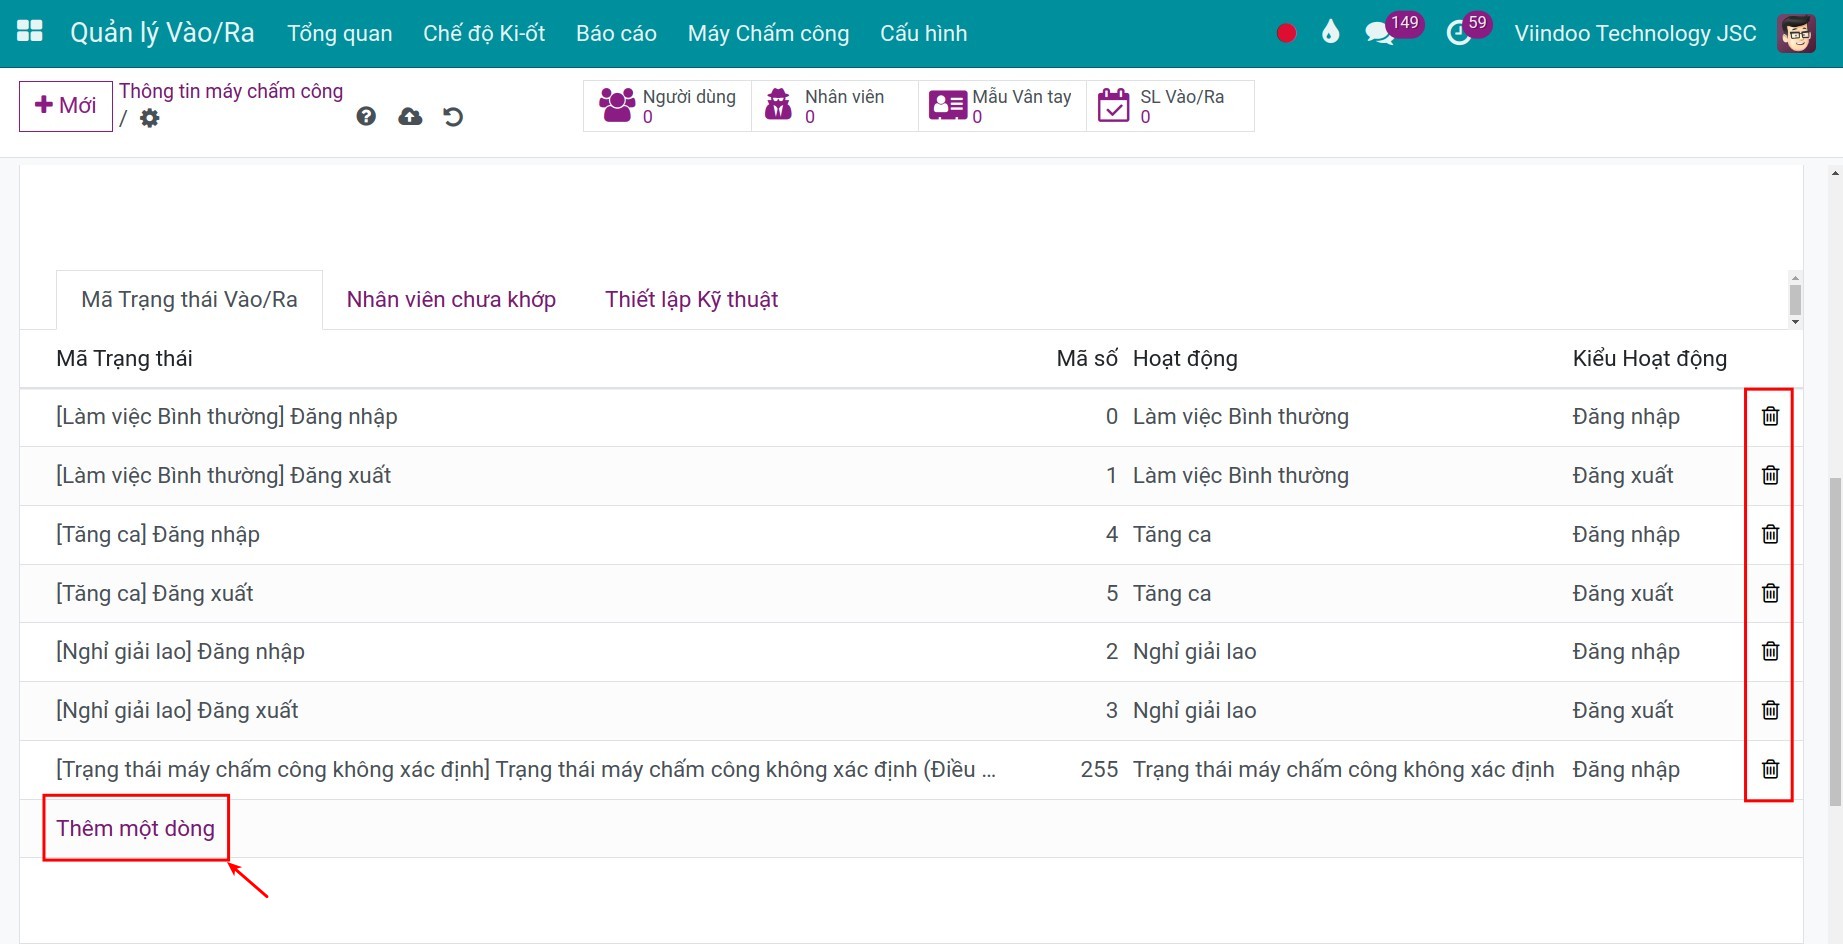1843x944 pixels.
Task: Sort by Mã số column header
Action: tap(1087, 359)
